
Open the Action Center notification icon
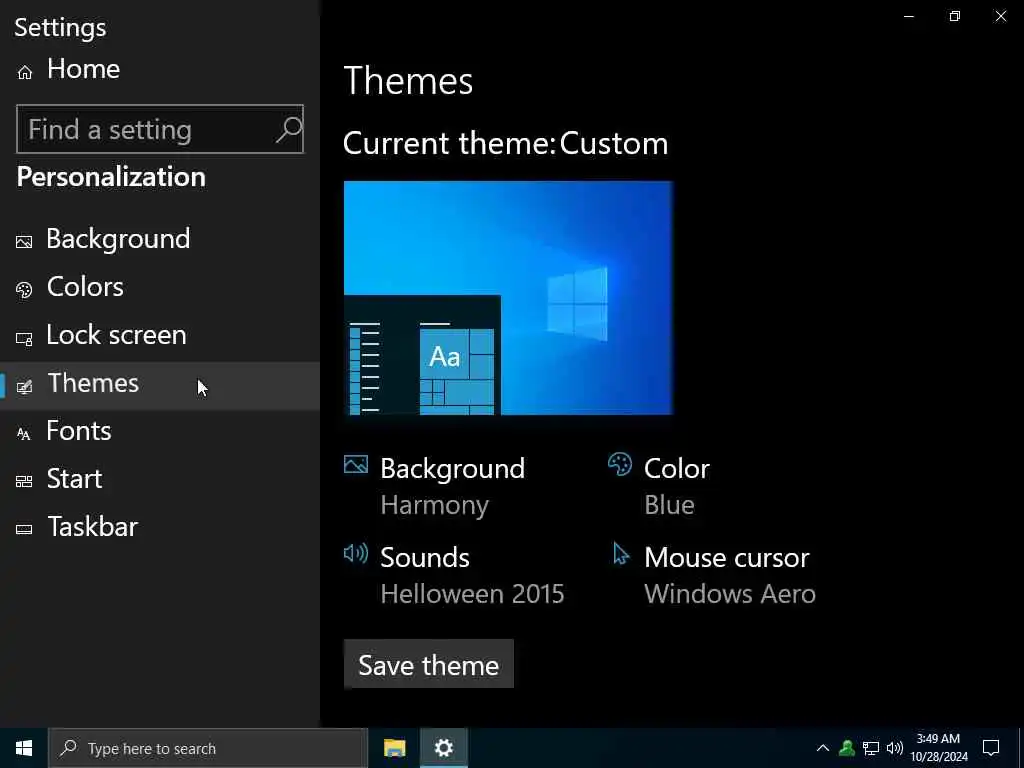pos(991,748)
